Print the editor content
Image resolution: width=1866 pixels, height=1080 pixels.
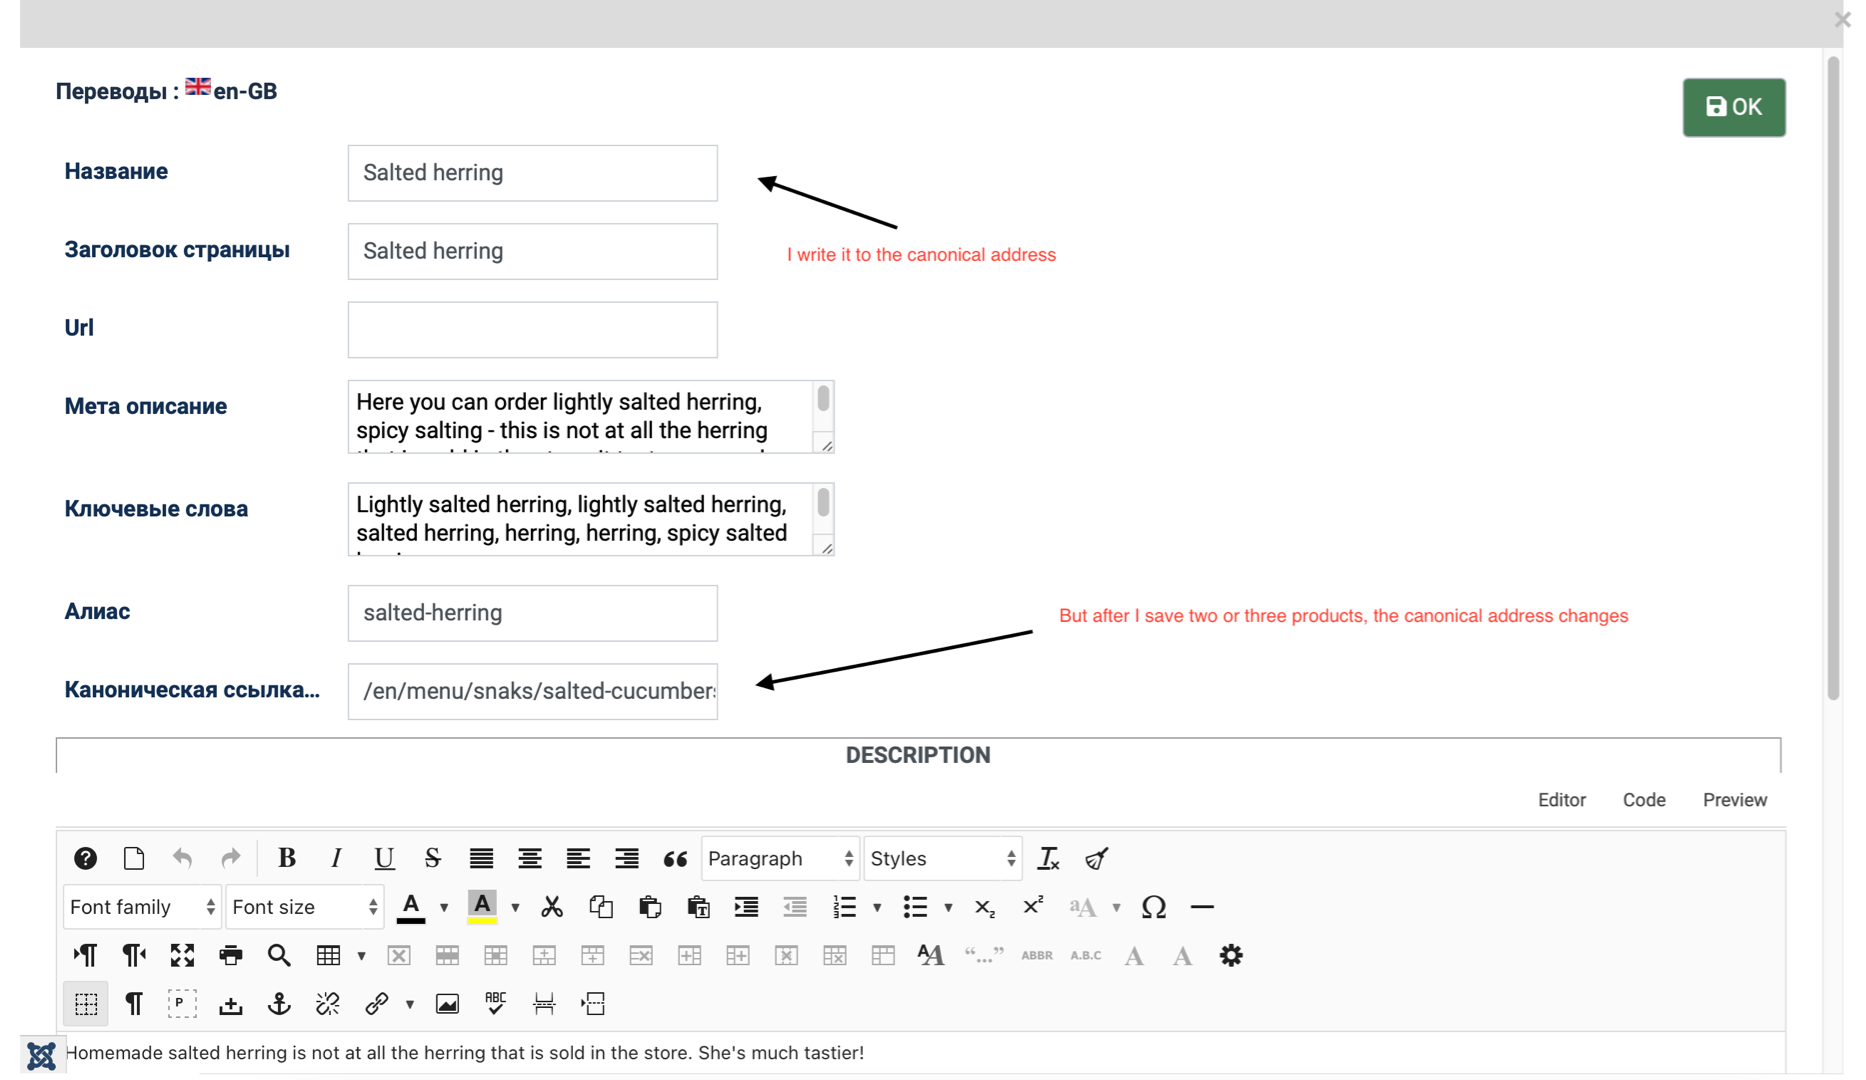coord(231,955)
